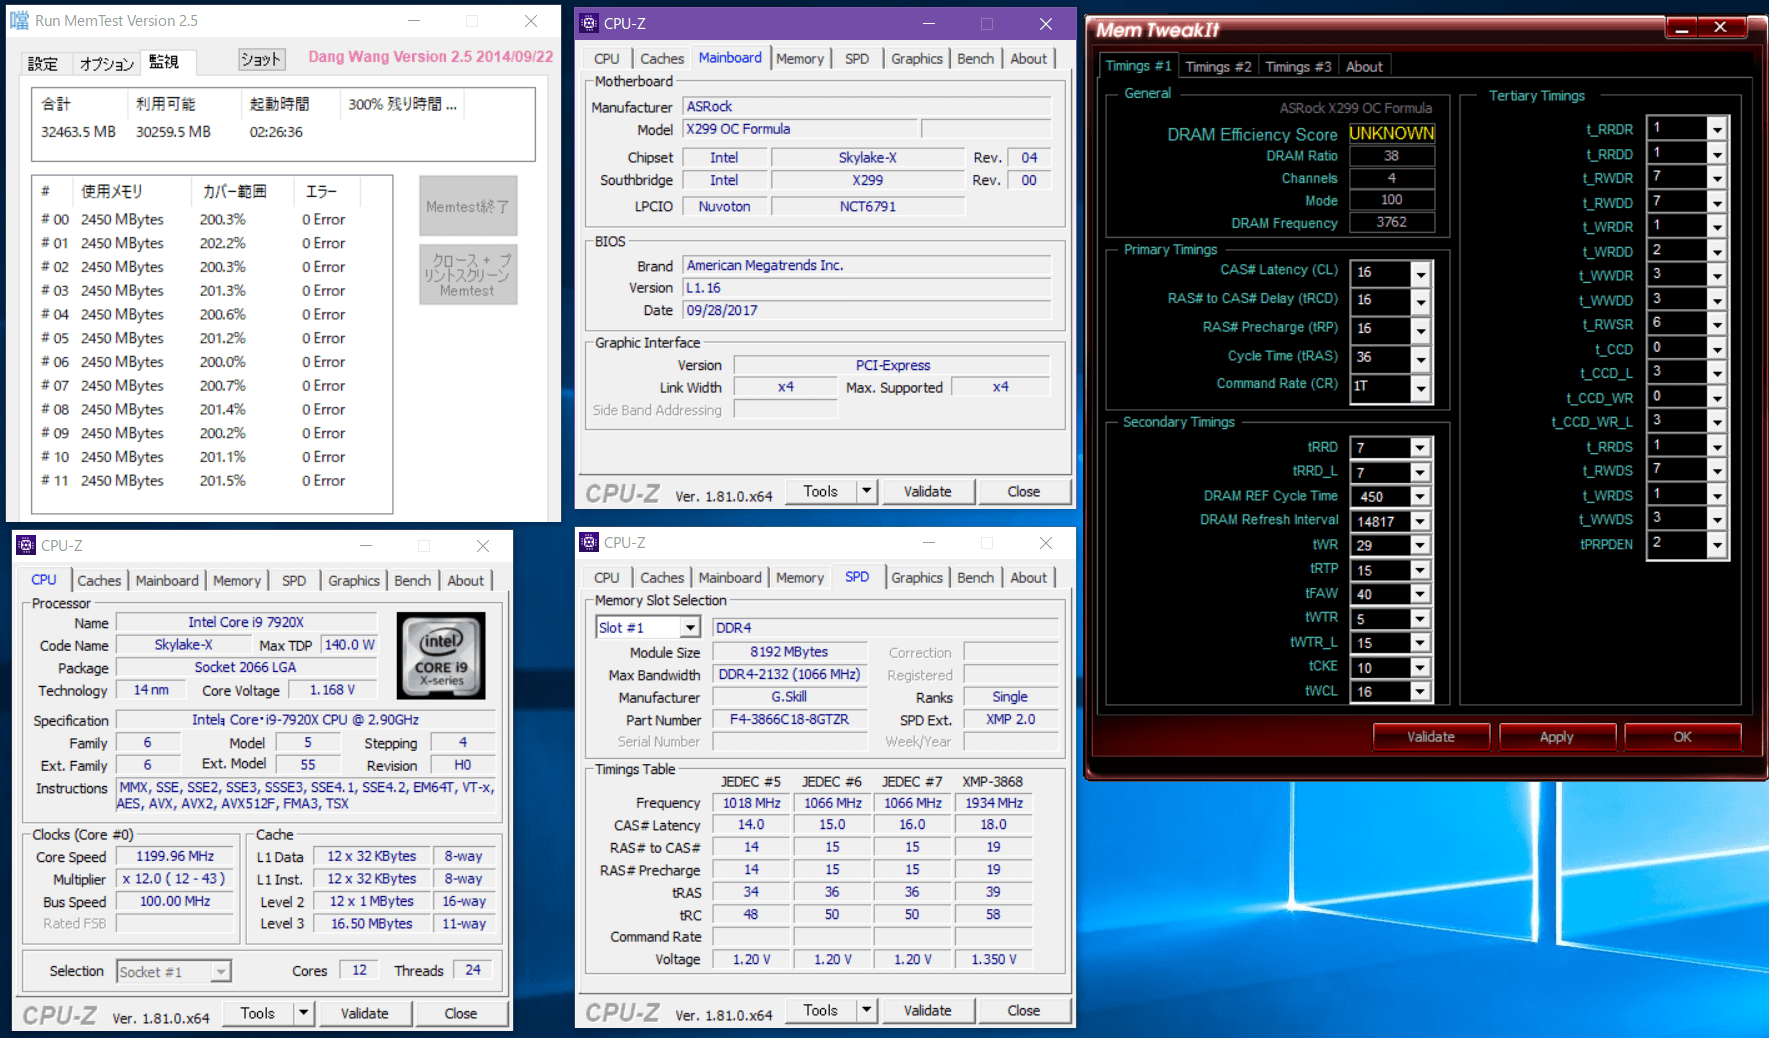Open Tools dropdown arrow in Mainboard CPU-Z window

[x=867, y=491]
